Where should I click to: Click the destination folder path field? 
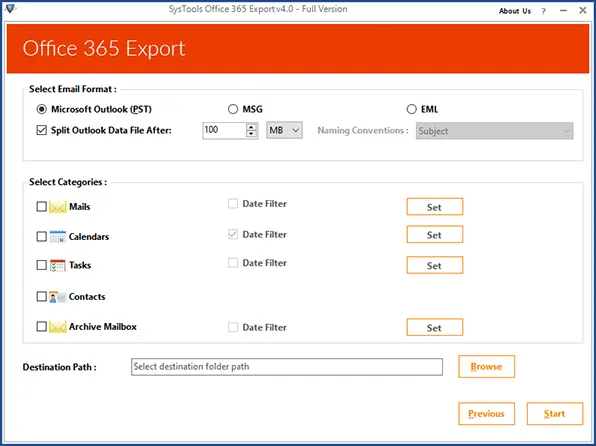click(x=287, y=367)
